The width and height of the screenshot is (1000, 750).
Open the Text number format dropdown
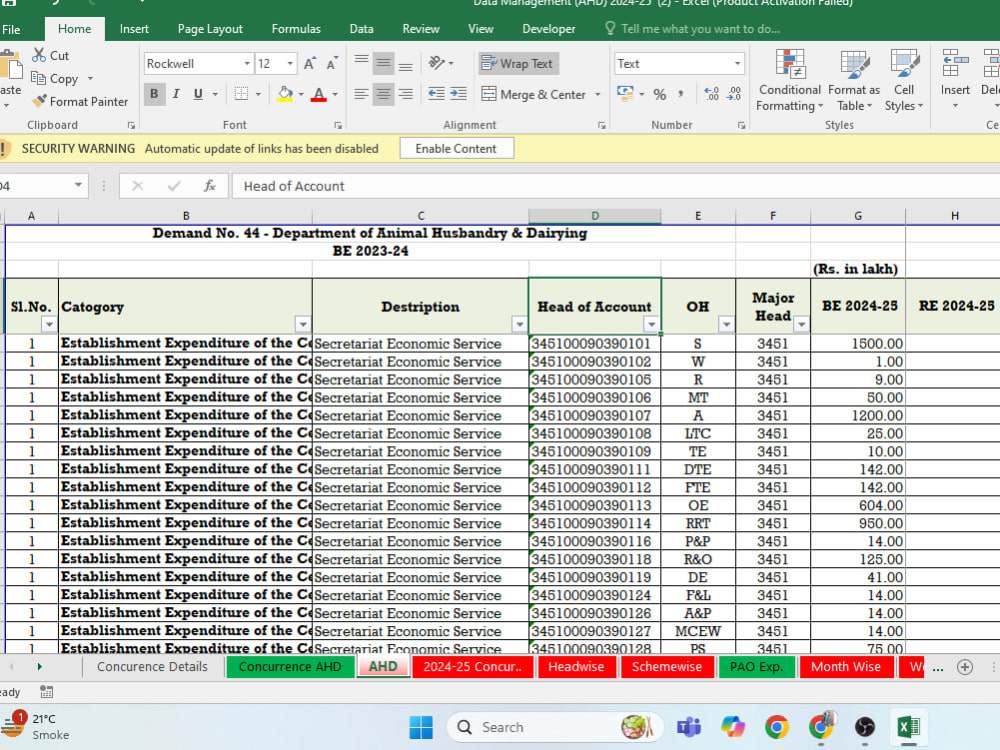(x=737, y=63)
